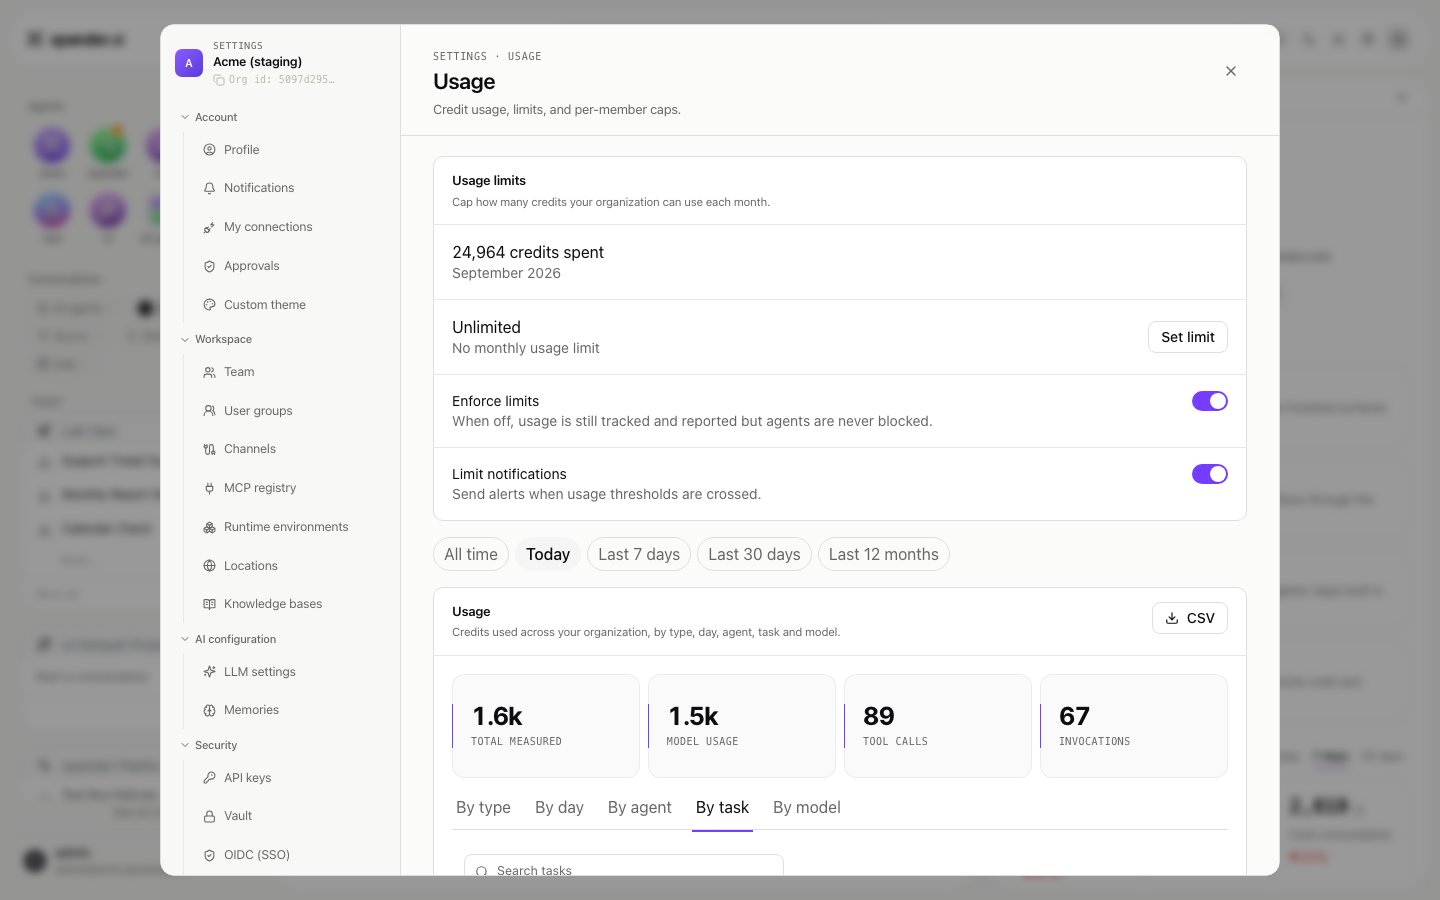
Task: Click the OIDC (SSO) shield icon
Action: [209, 855]
